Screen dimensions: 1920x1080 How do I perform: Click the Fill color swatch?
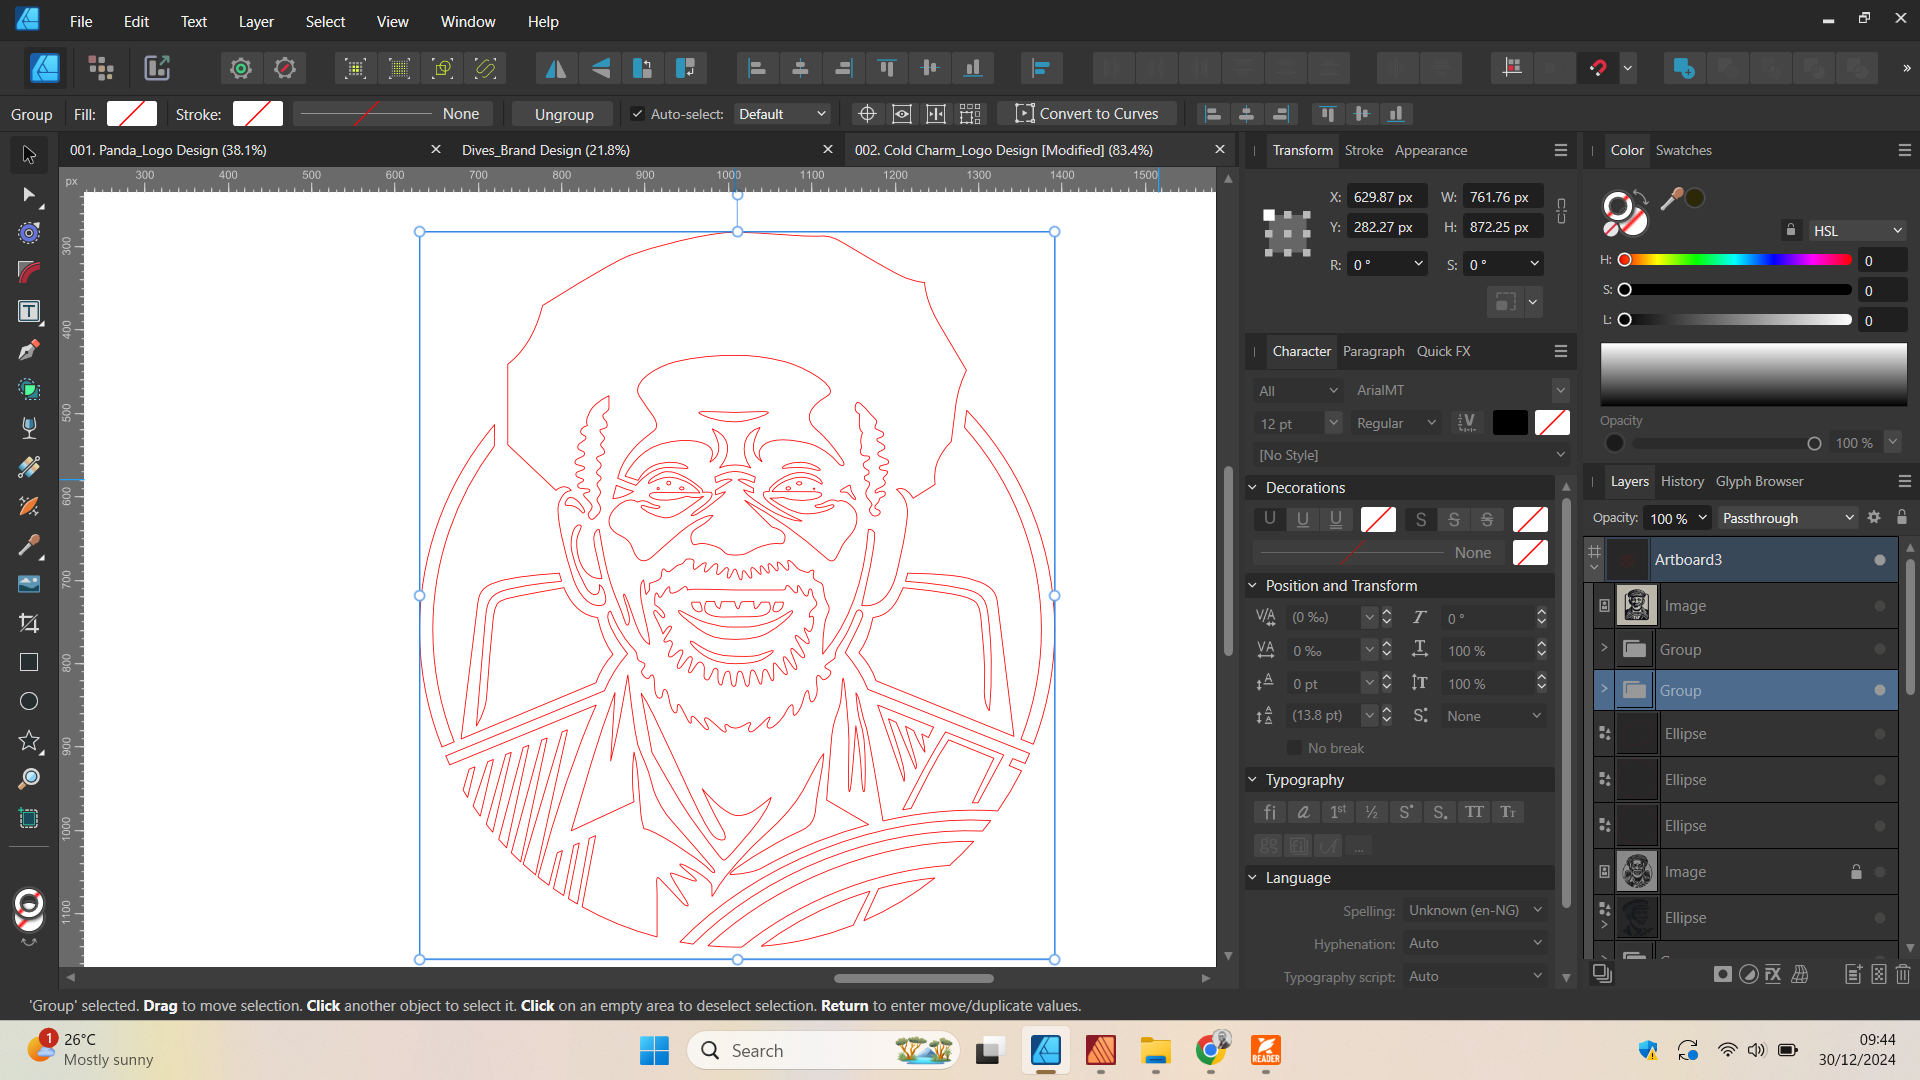[x=132, y=114]
